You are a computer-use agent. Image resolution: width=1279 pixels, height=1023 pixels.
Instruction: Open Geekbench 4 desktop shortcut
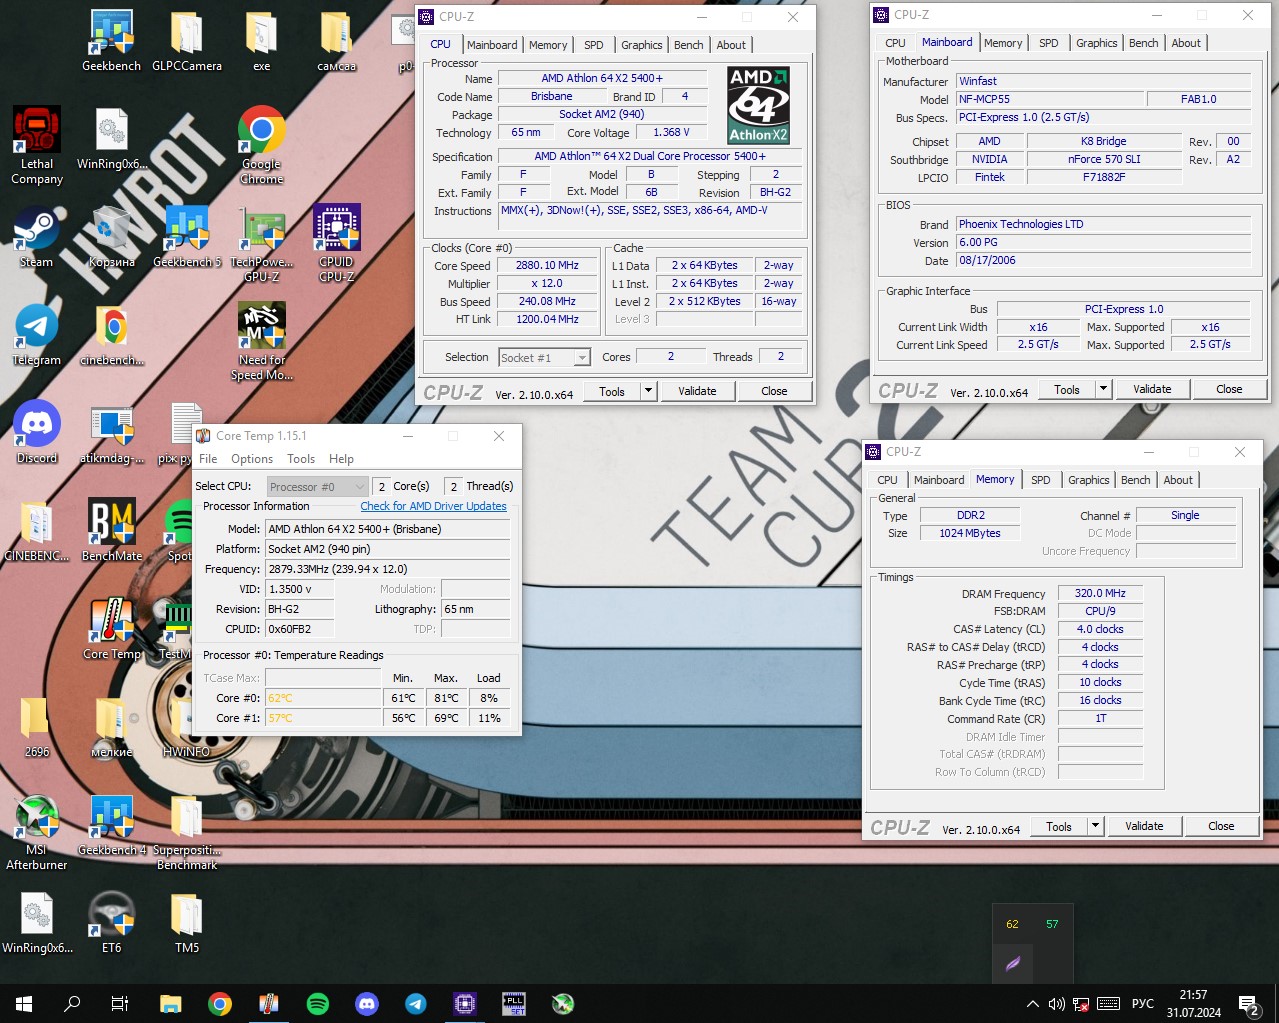click(x=111, y=826)
